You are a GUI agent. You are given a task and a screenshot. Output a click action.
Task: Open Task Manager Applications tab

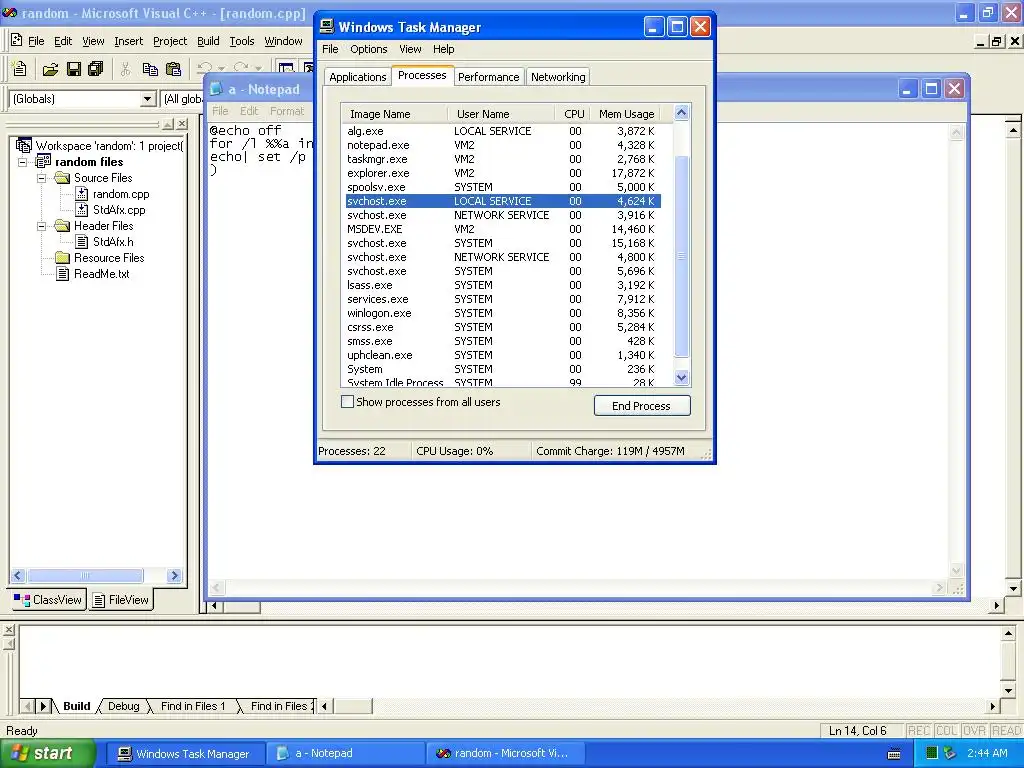coord(357,77)
